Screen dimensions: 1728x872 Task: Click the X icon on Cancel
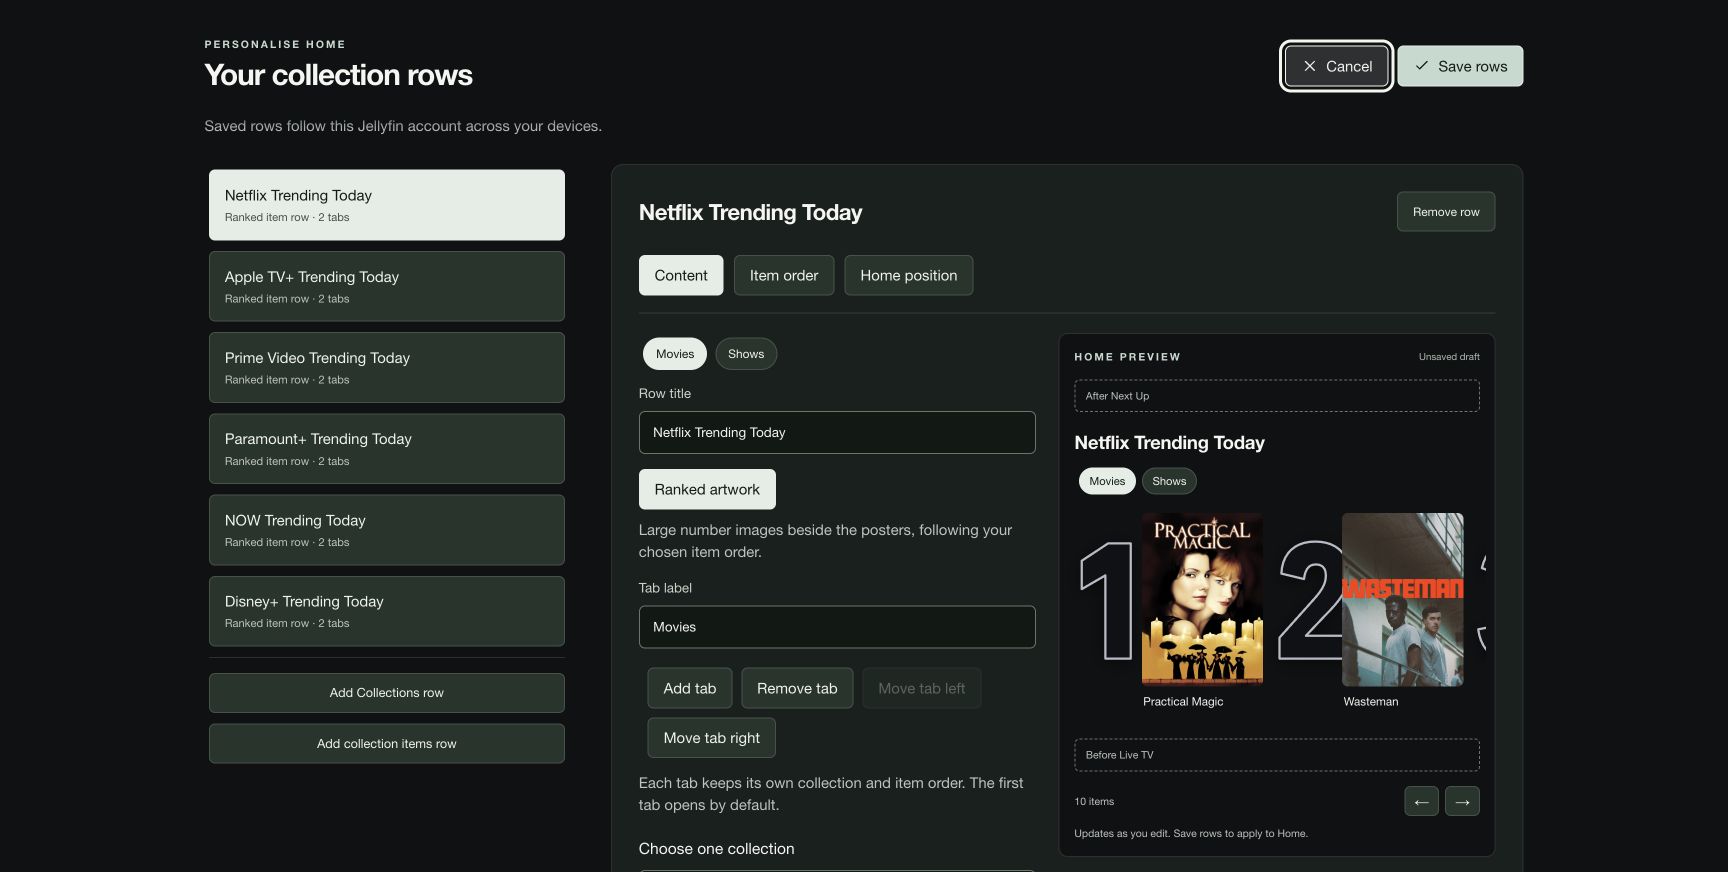click(x=1309, y=66)
